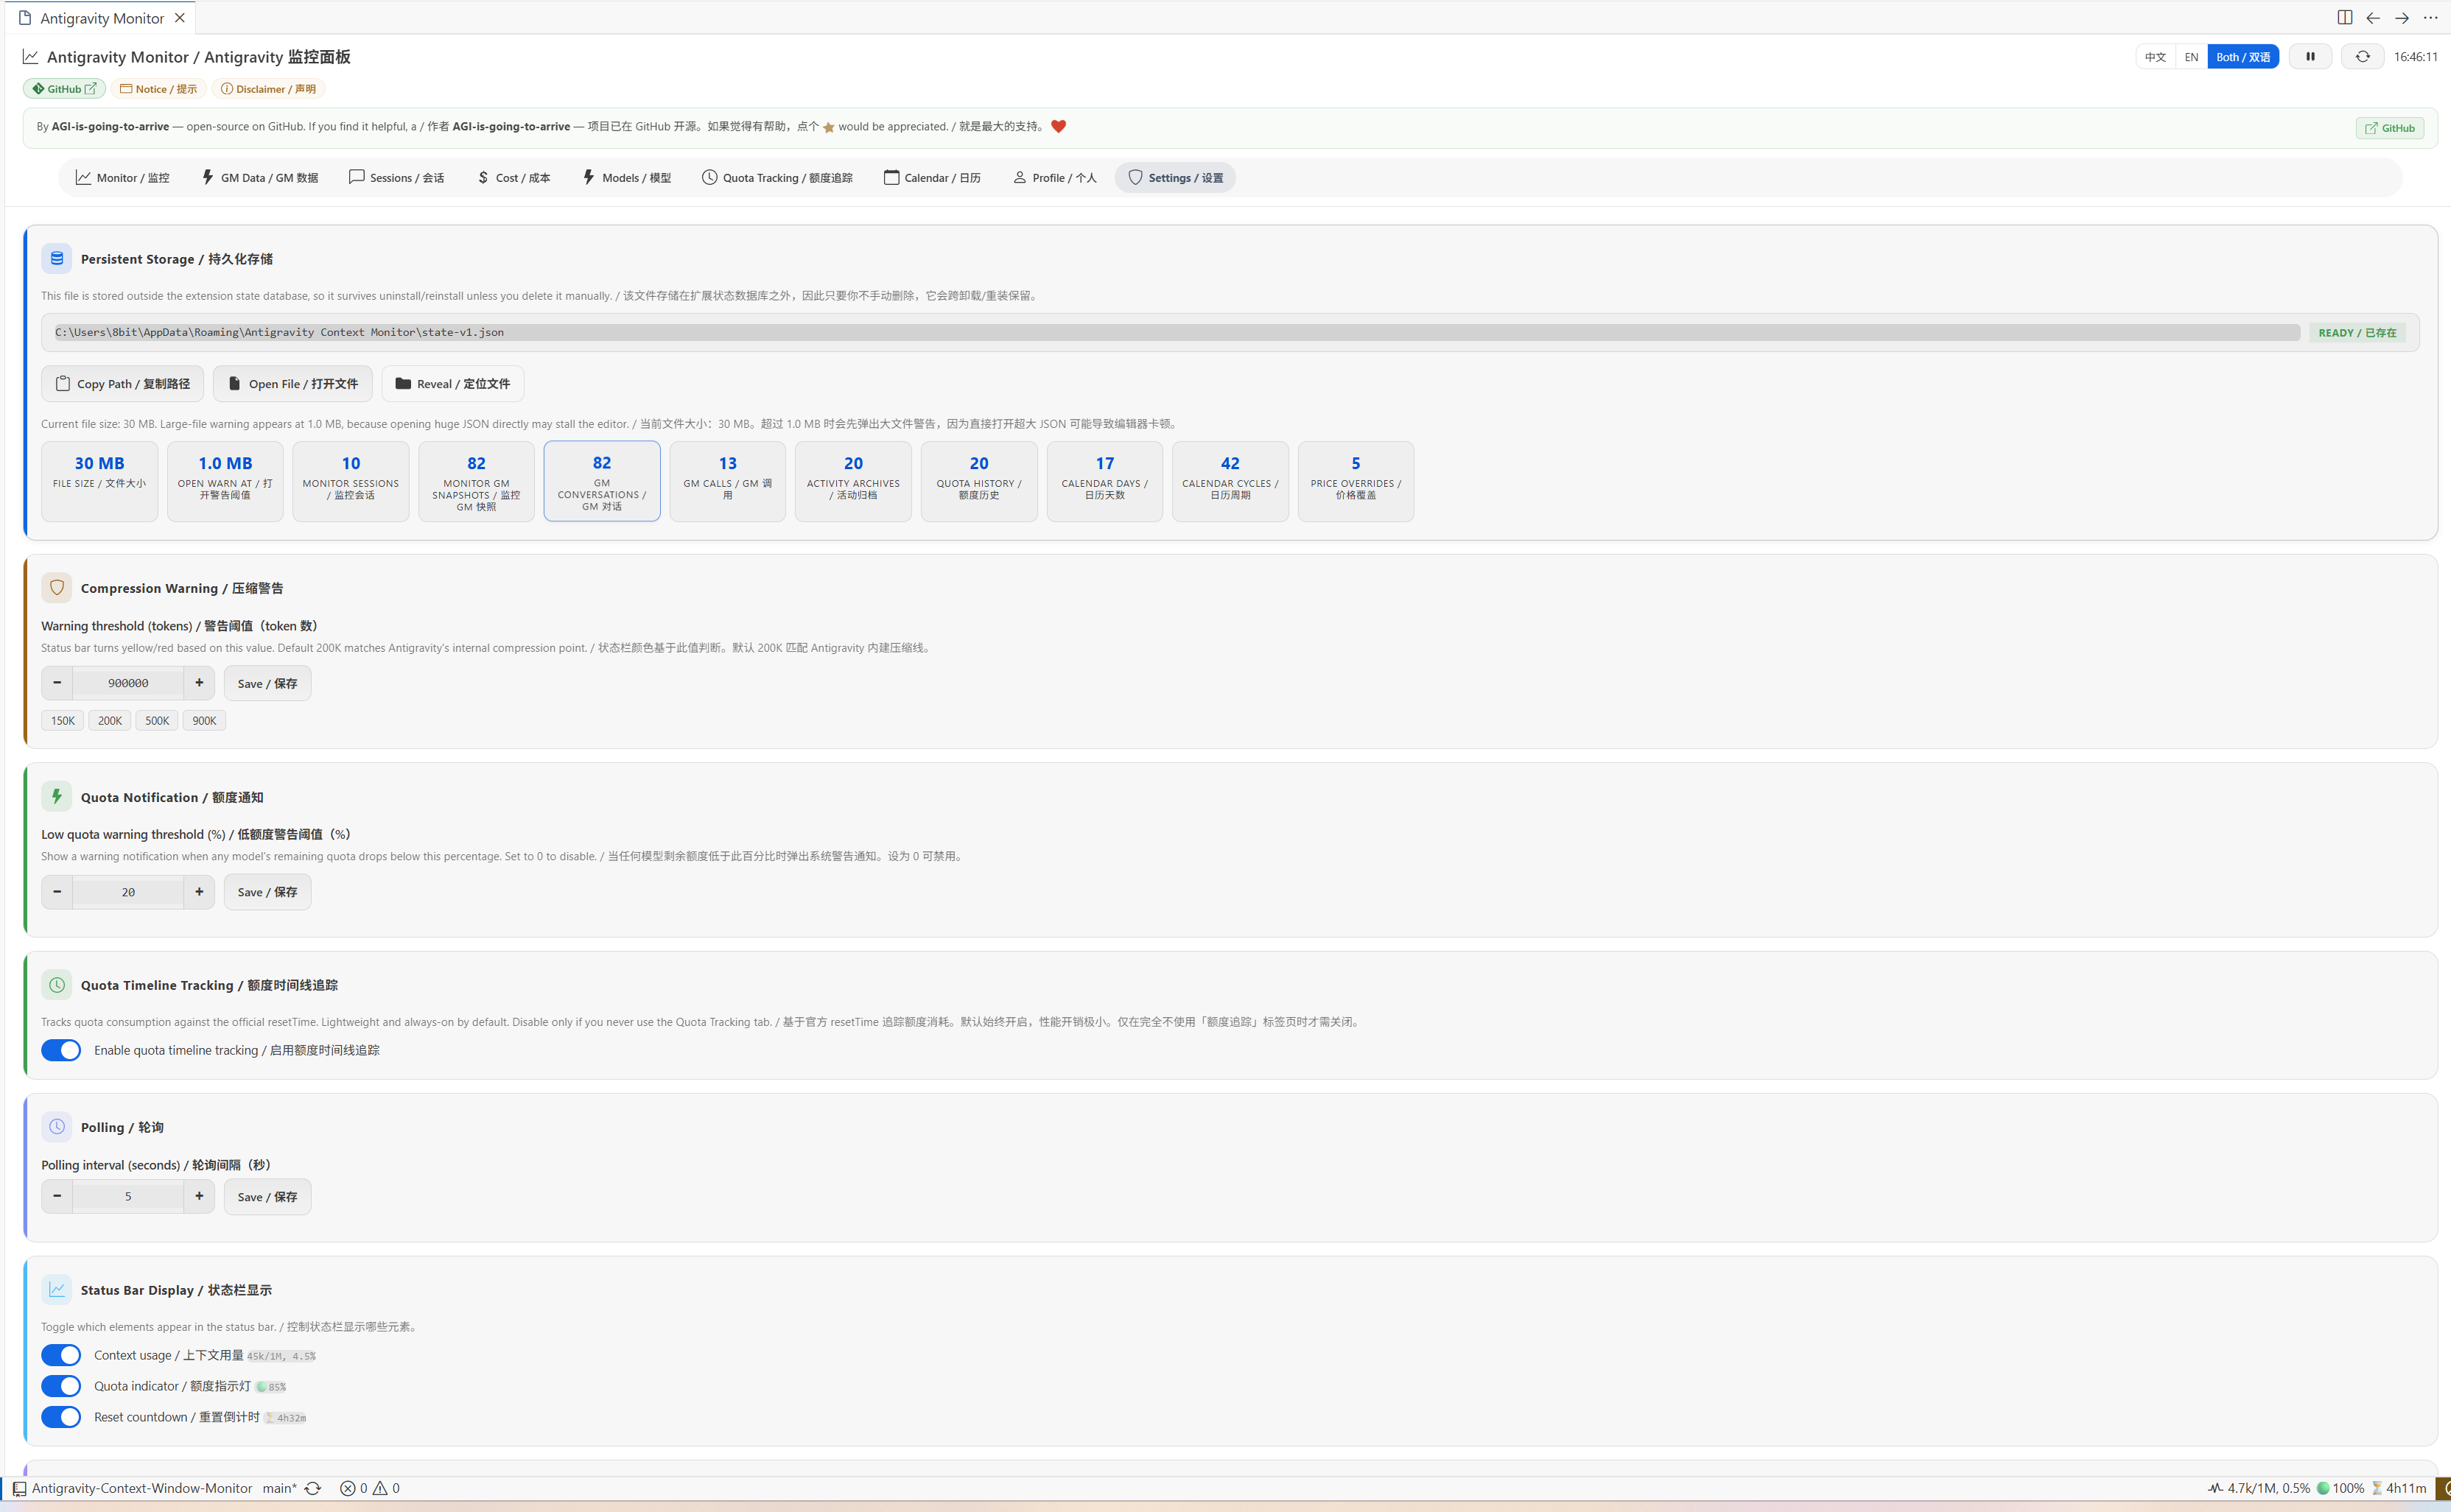Navigate back with left arrow icon
The width and height of the screenshot is (2451, 1512).
[x=2373, y=18]
